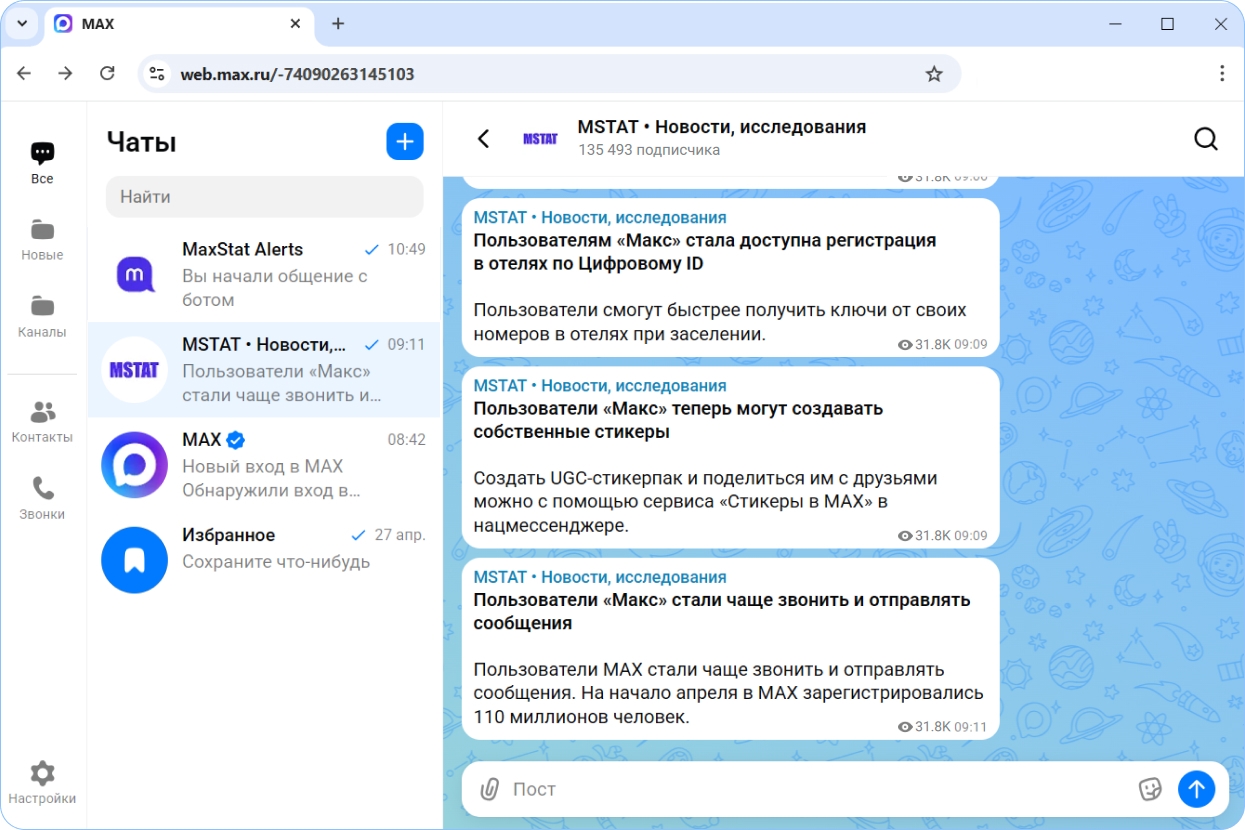Reload the page with the refresh button
This screenshot has height=830, width=1245.
(x=108, y=74)
